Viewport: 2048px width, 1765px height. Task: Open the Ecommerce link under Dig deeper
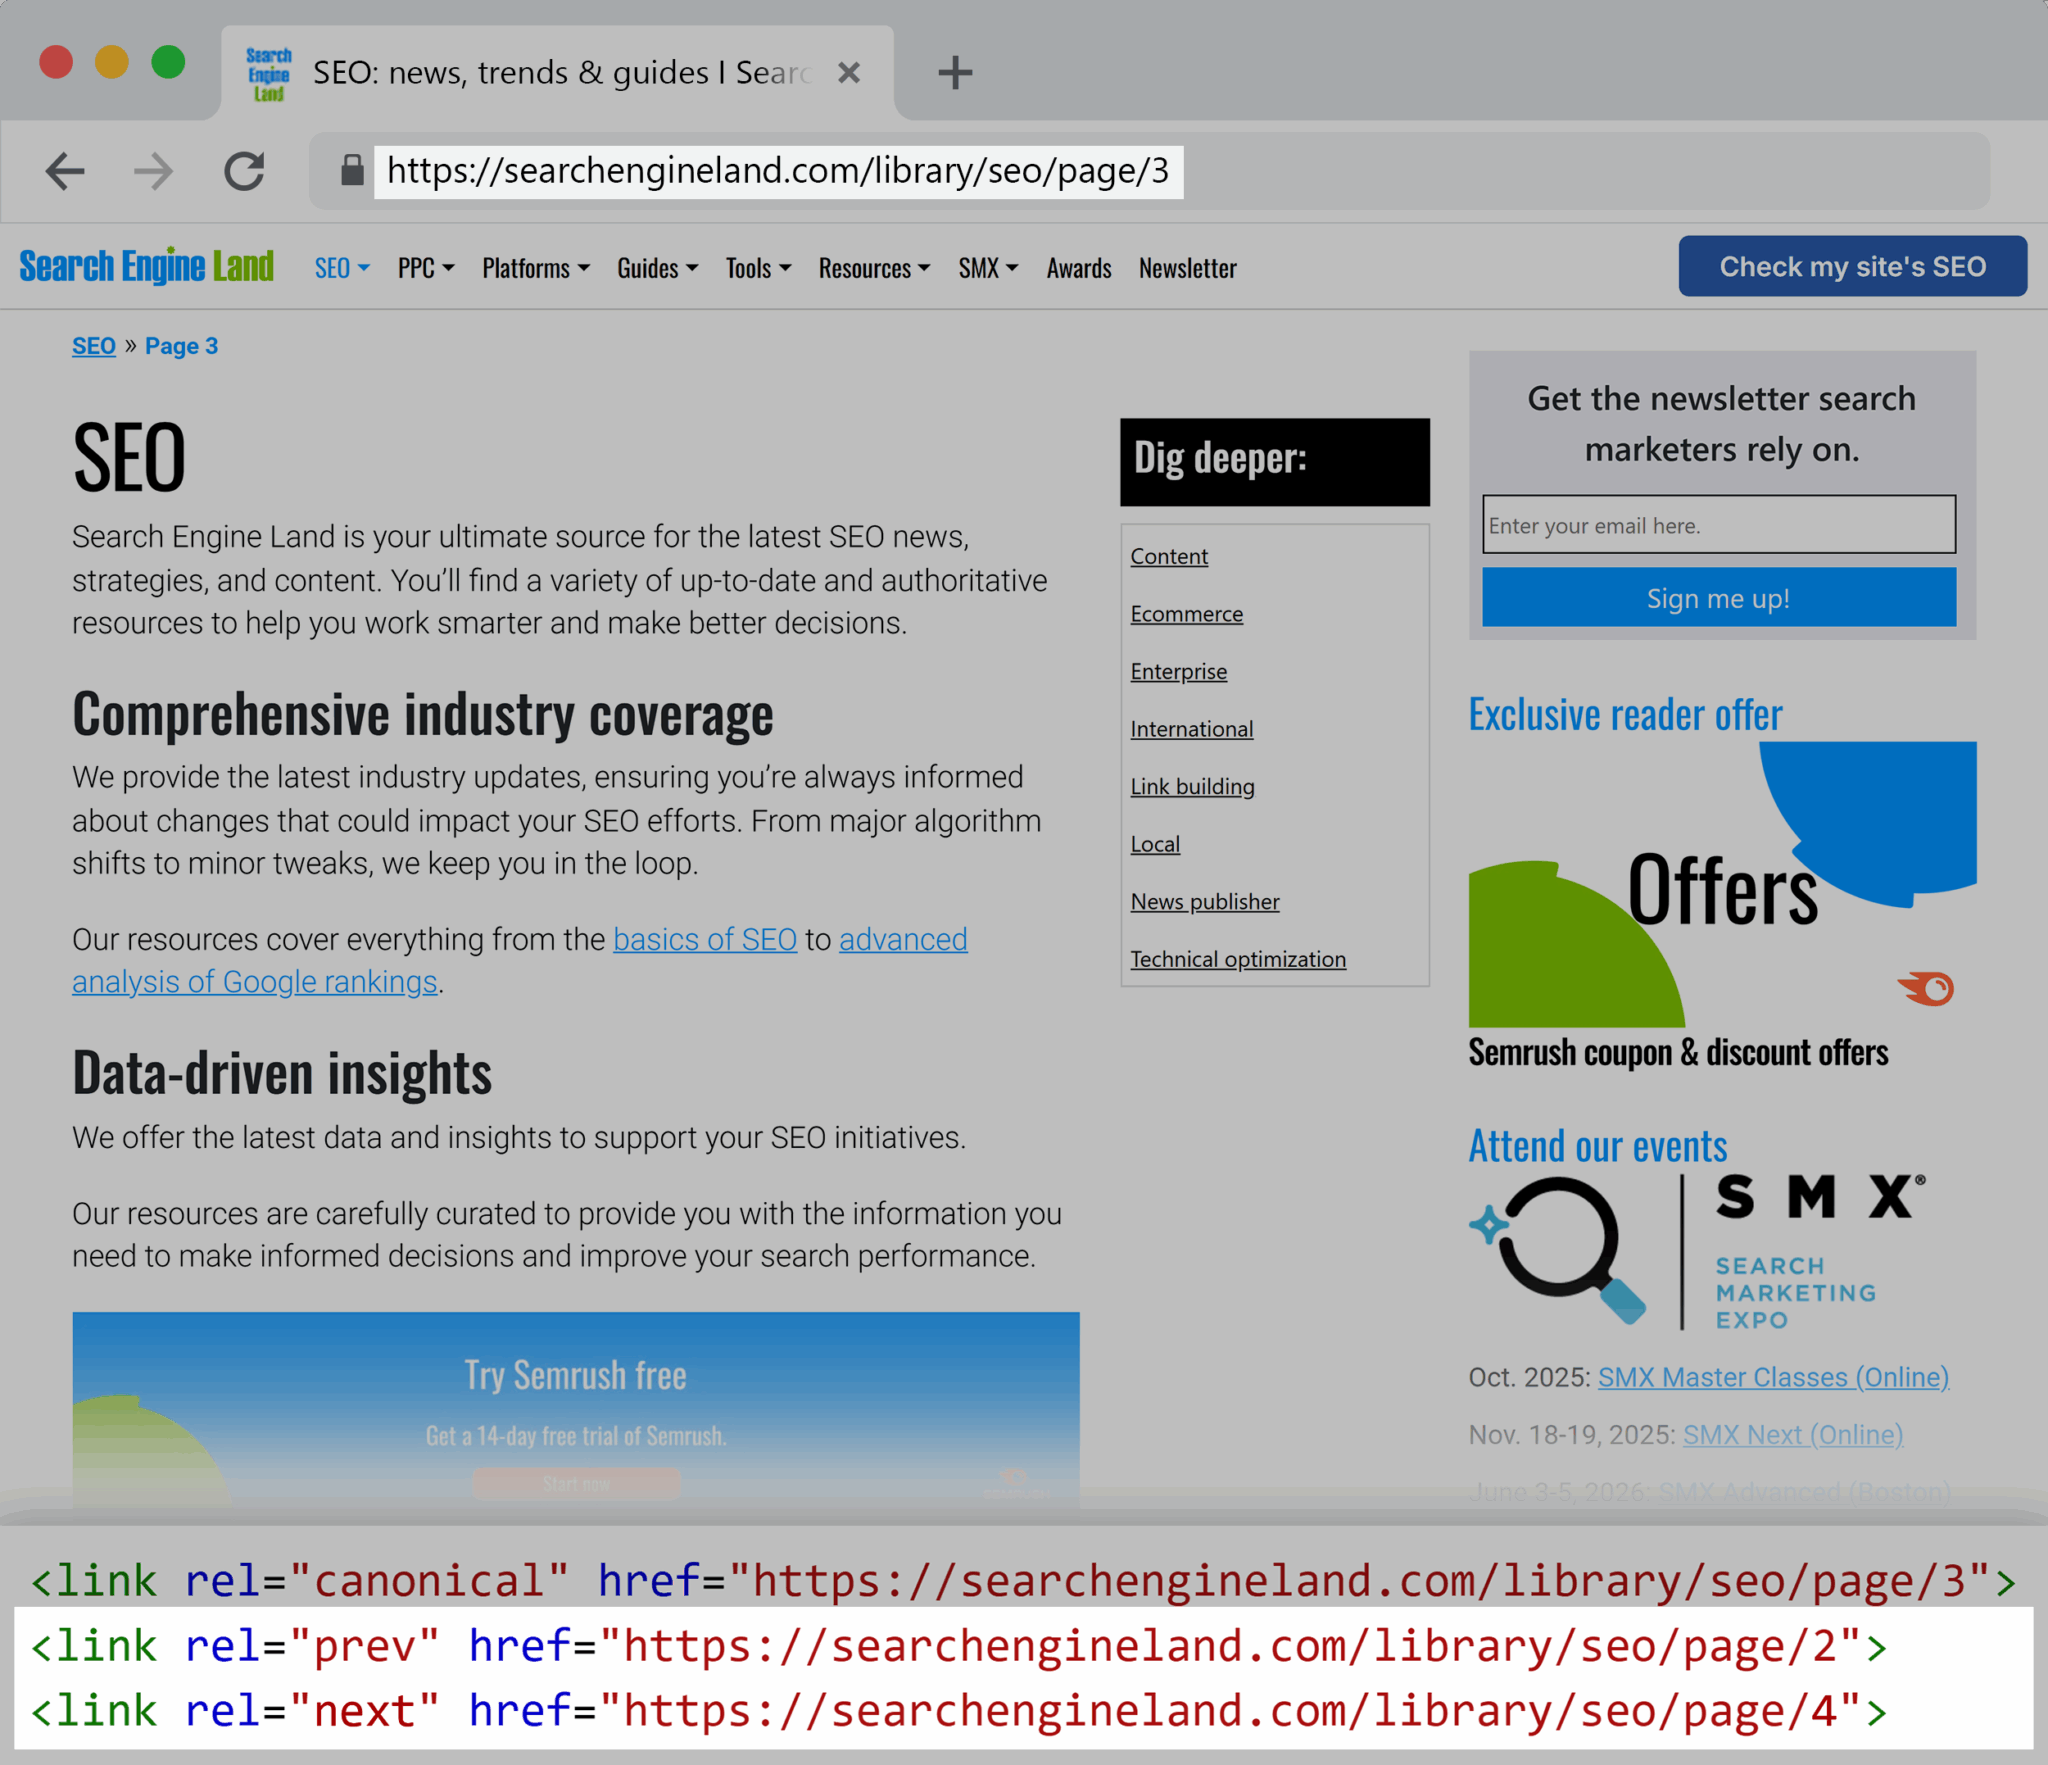(x=1187, y=614)
